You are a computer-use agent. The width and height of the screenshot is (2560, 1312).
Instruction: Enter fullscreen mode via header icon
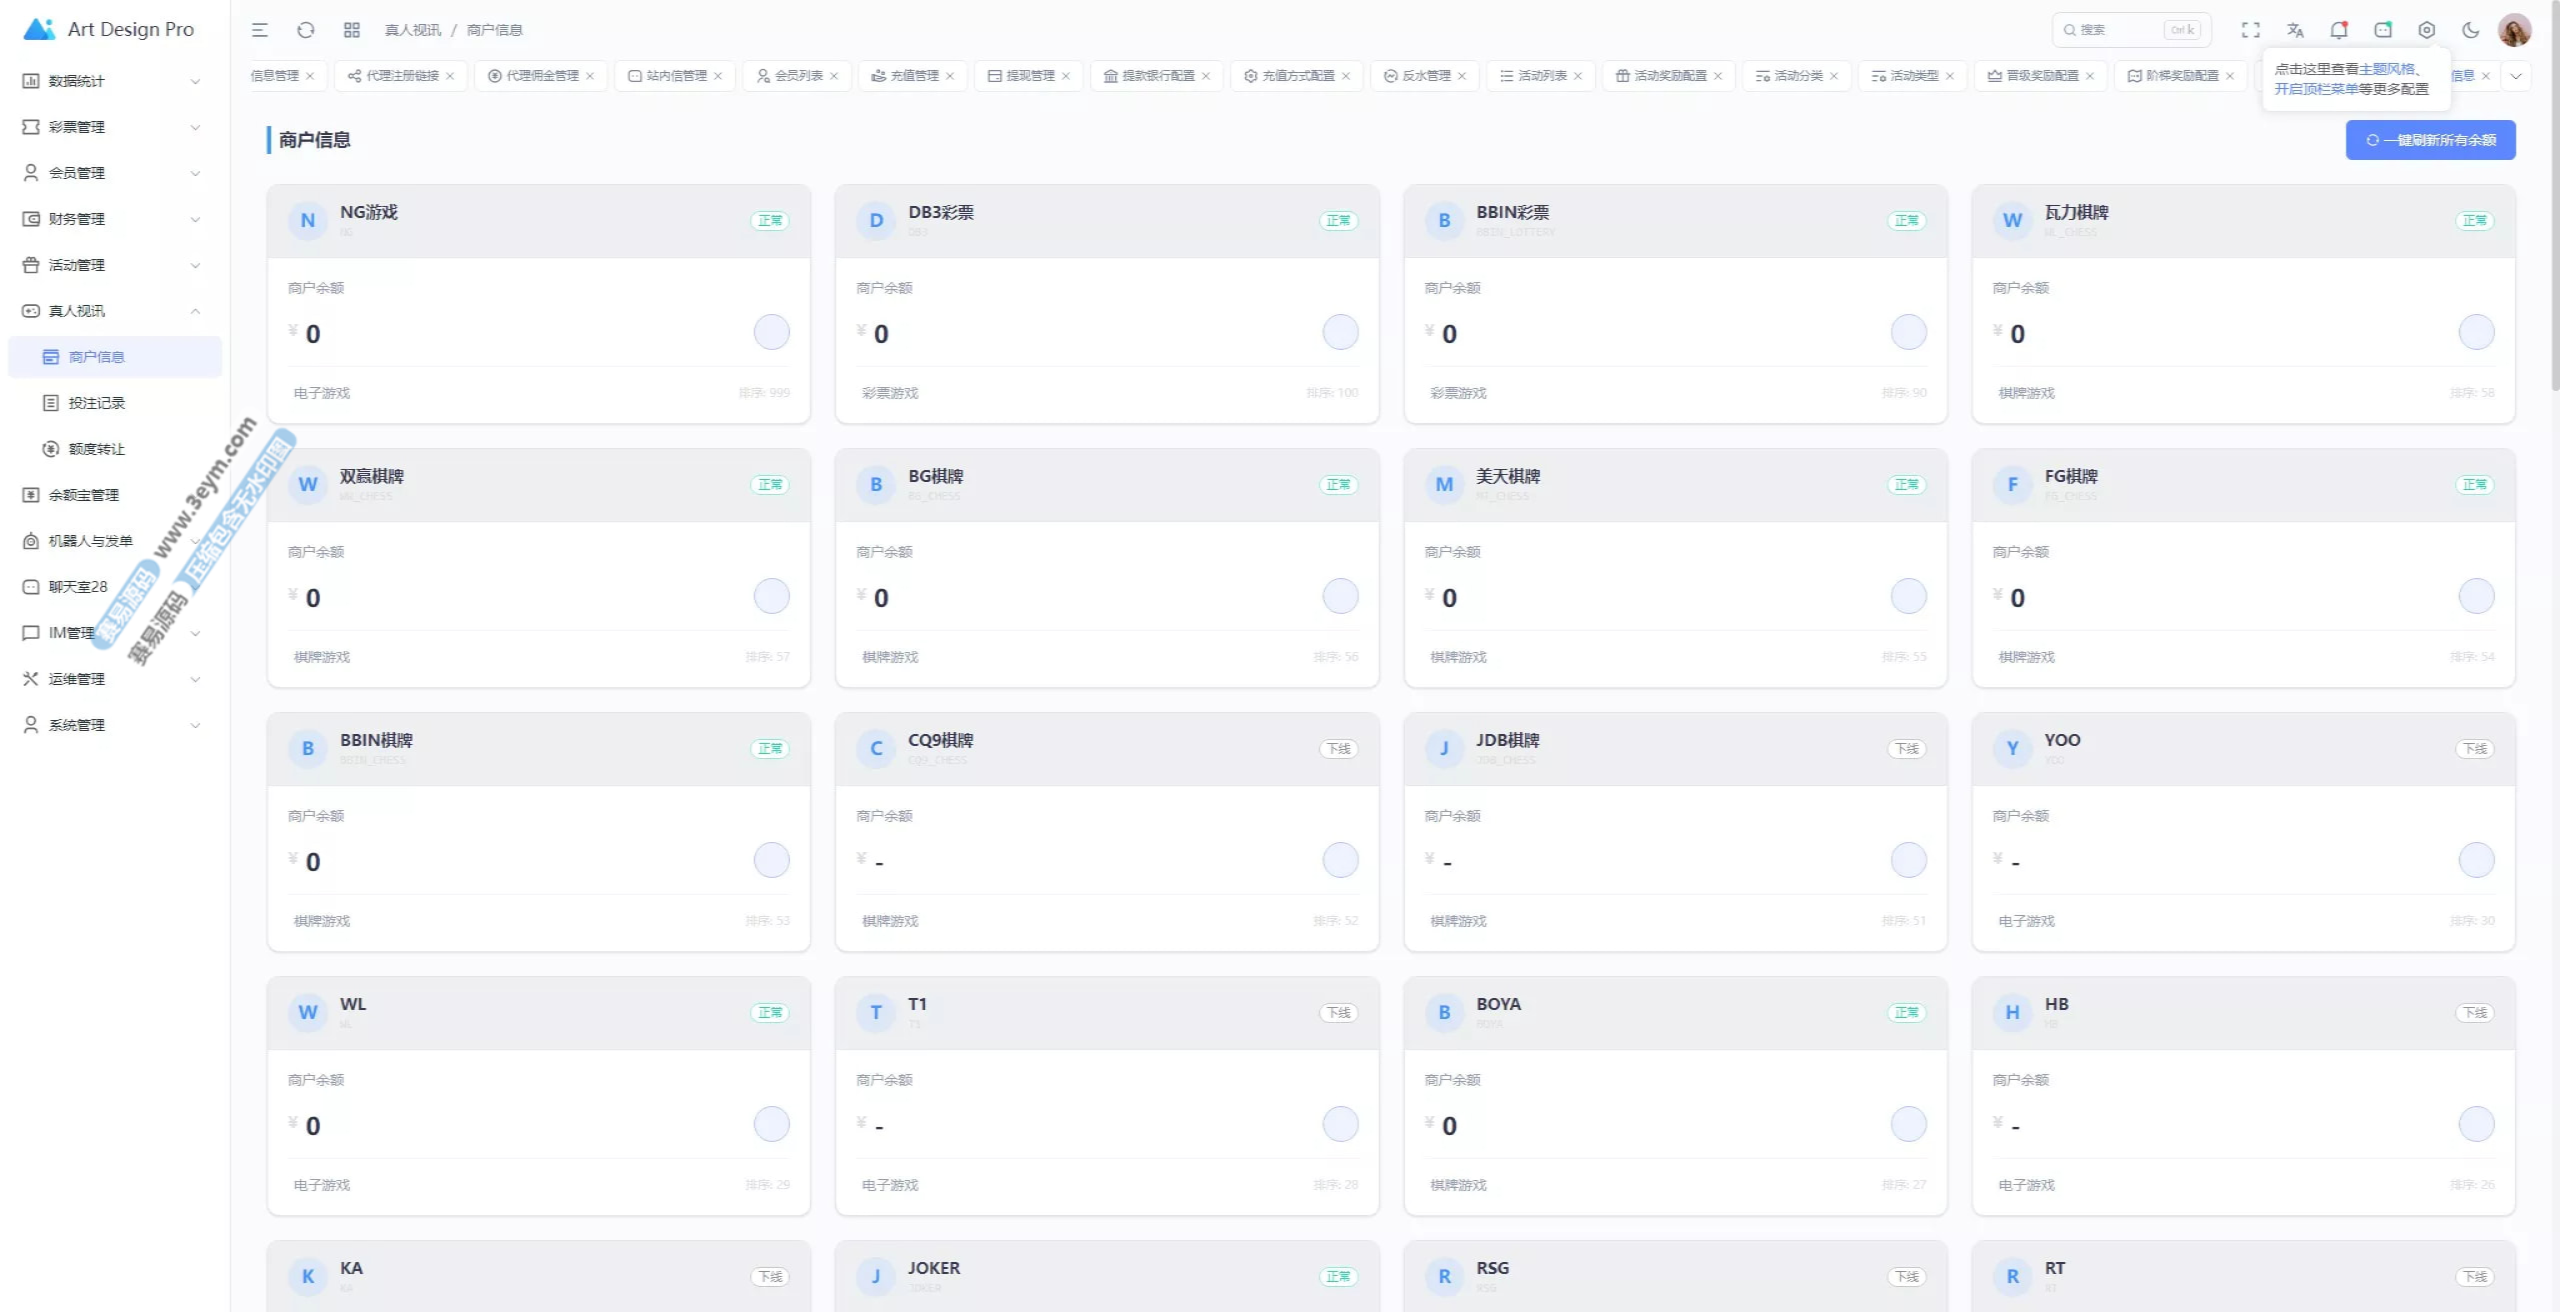click(x=2250, y=30)
